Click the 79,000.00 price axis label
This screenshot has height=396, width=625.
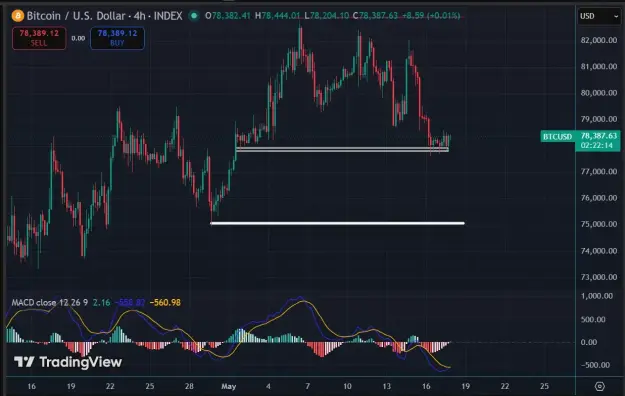(x=599, y=119)
